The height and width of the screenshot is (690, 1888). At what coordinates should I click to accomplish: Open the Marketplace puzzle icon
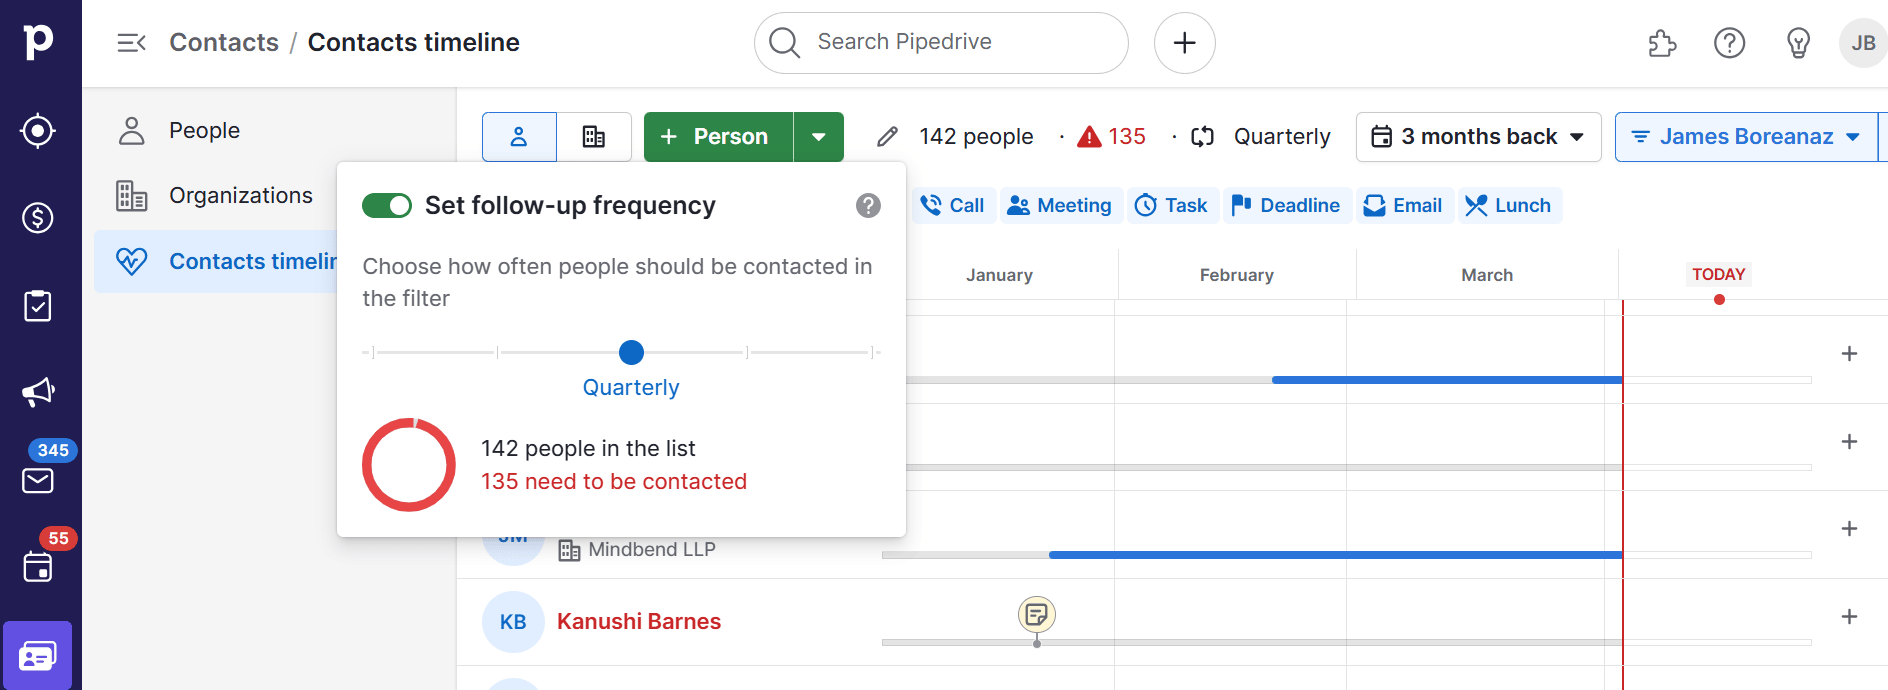tap(1662, 43)
